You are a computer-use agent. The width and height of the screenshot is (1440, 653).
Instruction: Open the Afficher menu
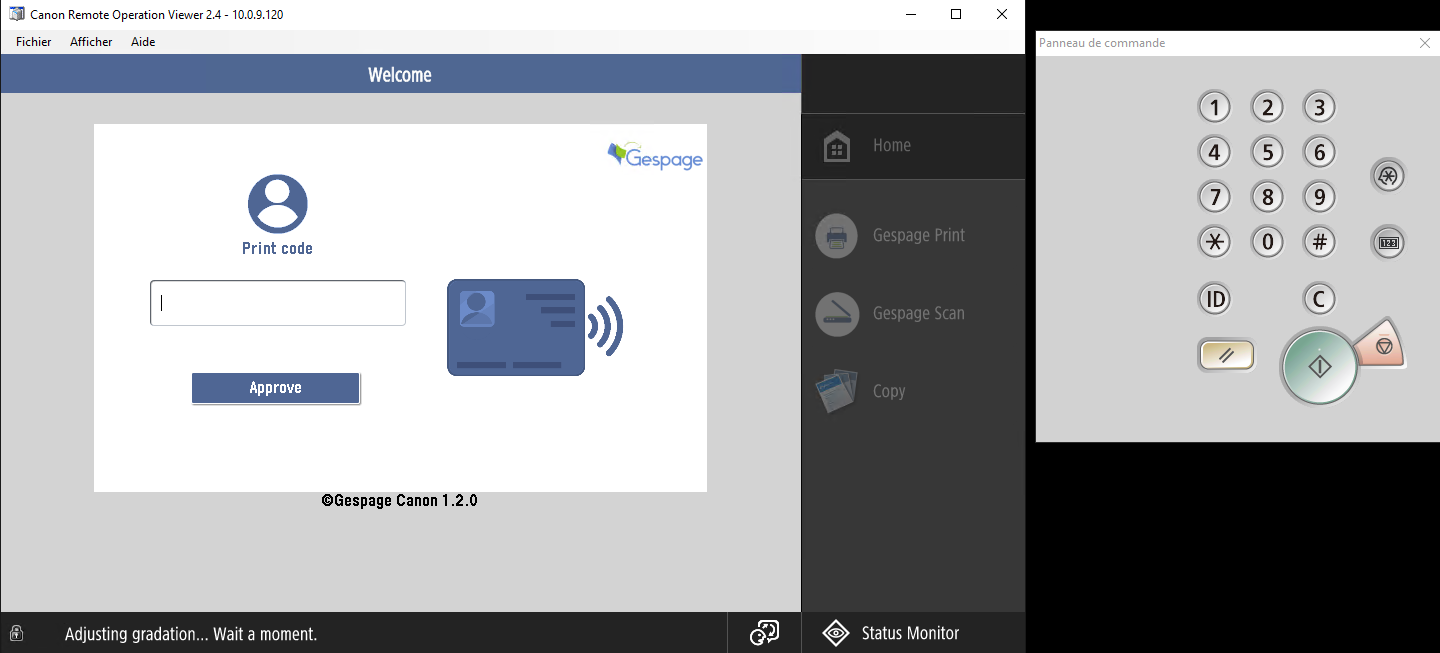click(x=91, y=42)
